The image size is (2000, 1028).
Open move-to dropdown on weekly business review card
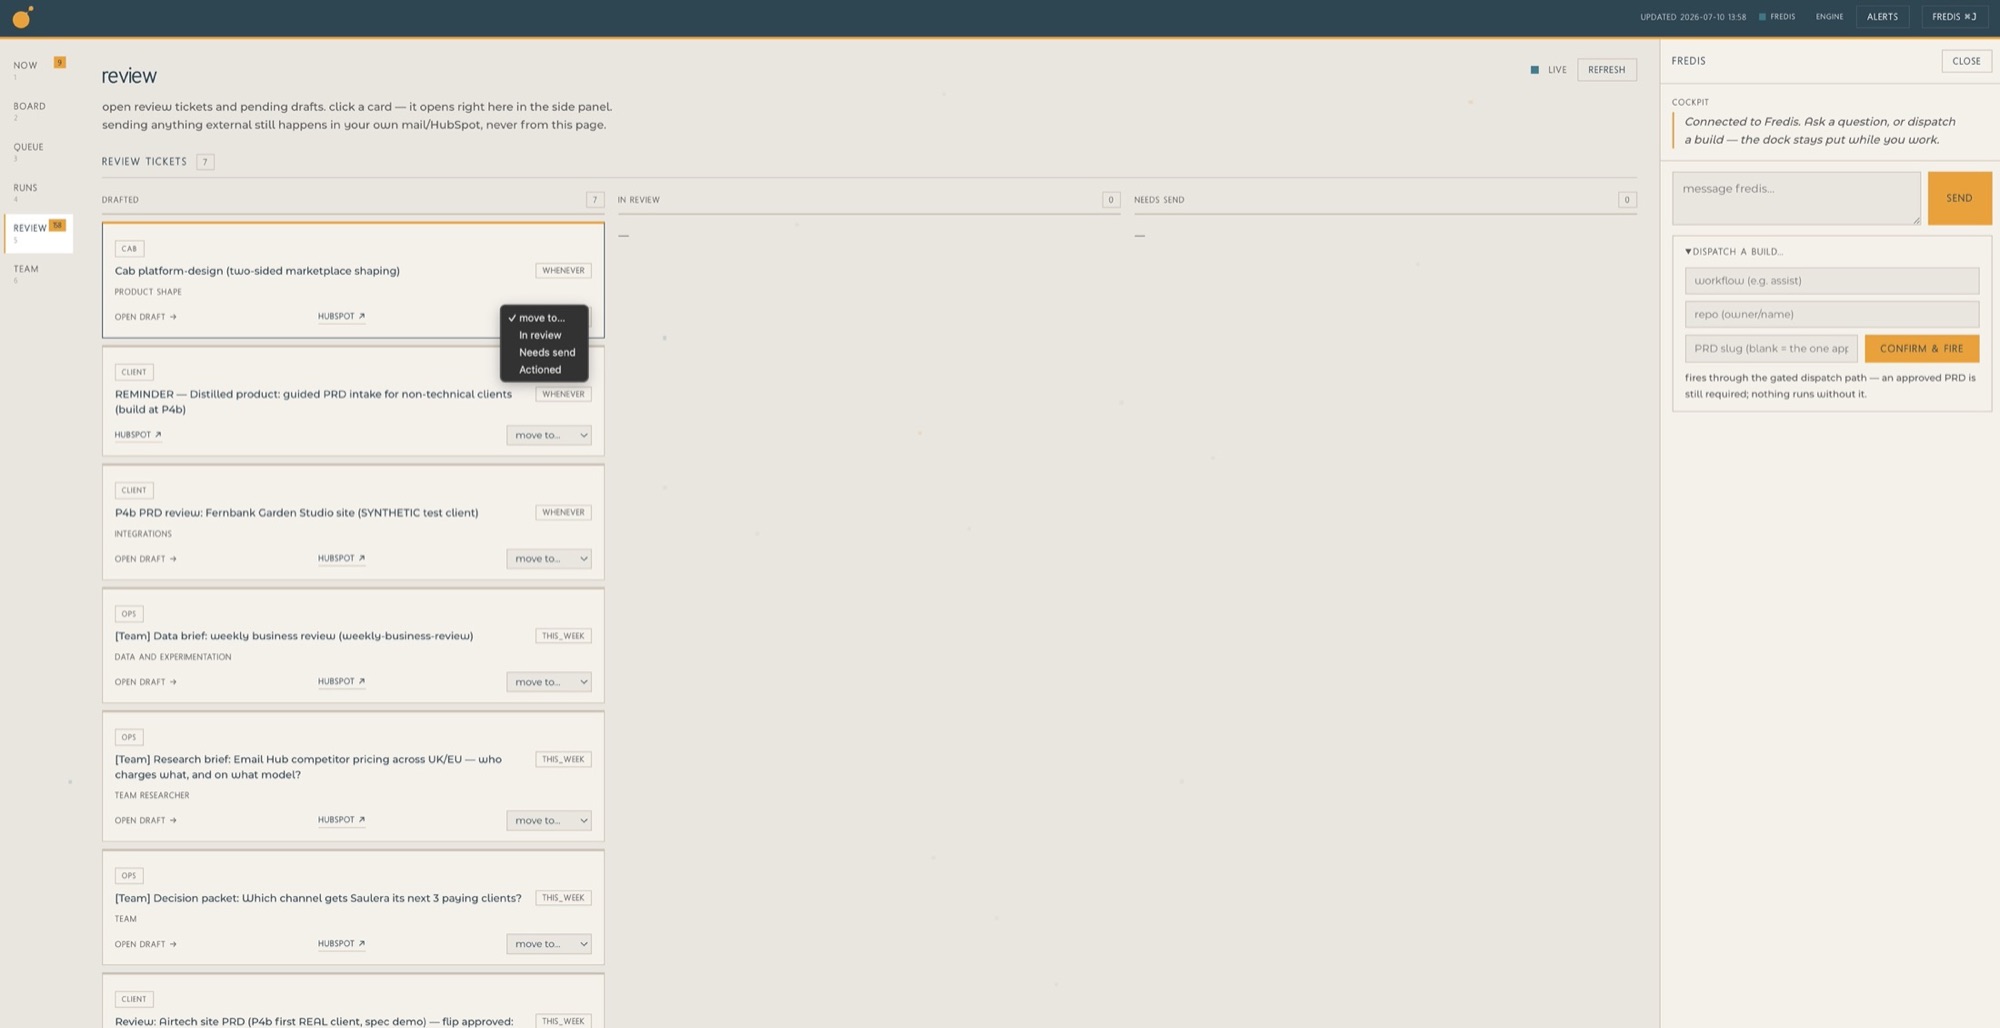click(548, 682)
